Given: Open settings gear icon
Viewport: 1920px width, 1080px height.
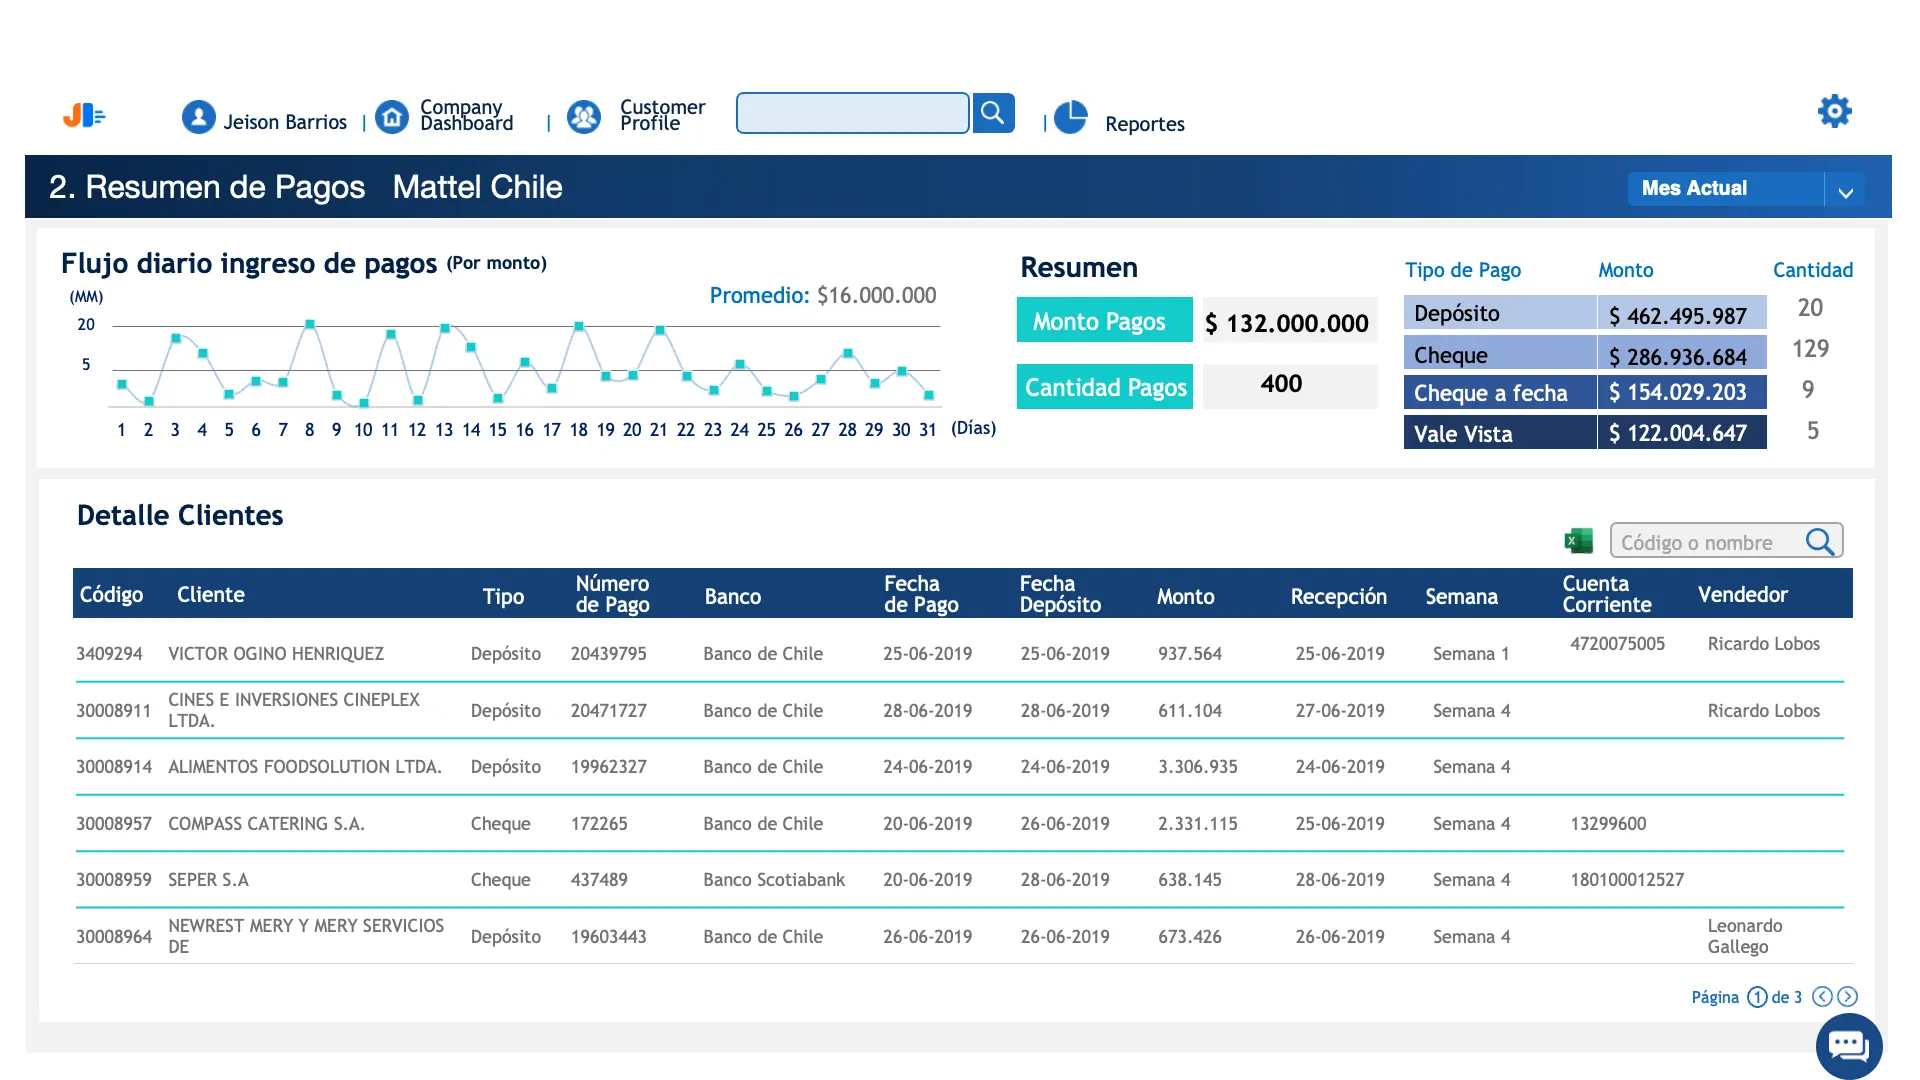Looking at the screenshot, I should pos(1834,111).
